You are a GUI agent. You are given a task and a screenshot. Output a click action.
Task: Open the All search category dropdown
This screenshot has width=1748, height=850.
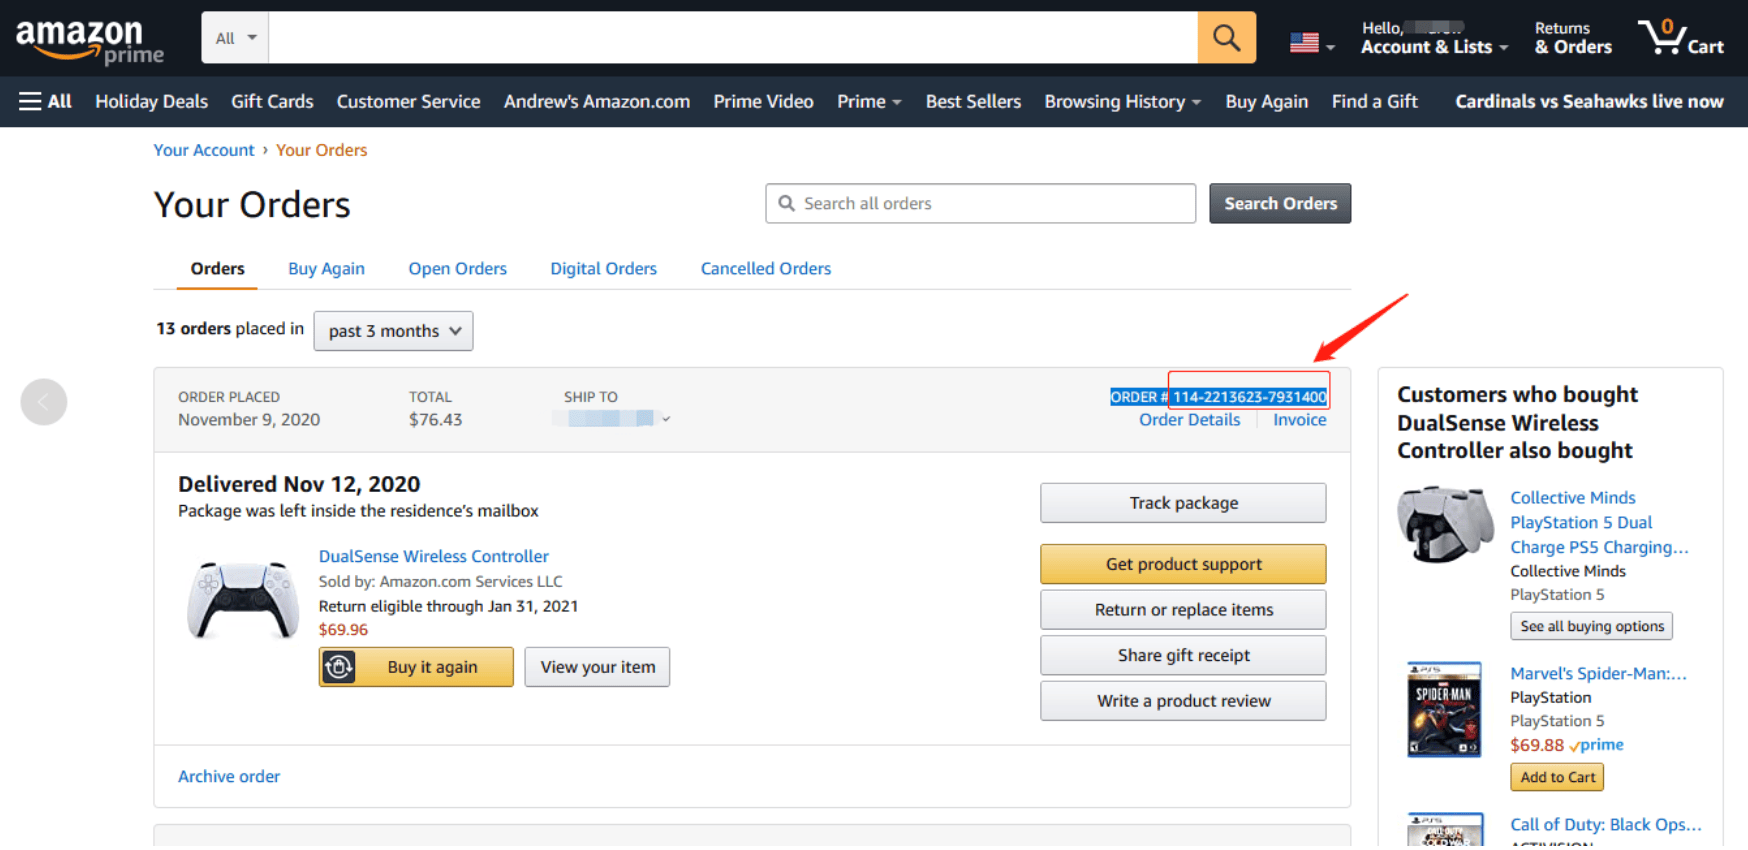point(235,38)
